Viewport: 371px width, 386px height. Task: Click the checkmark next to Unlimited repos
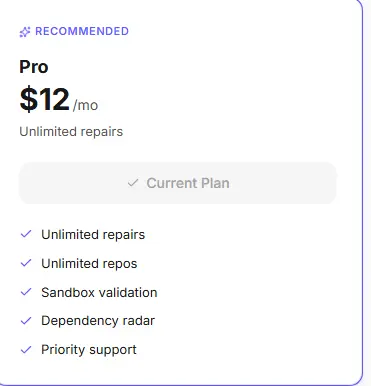[x=26, y=263]
